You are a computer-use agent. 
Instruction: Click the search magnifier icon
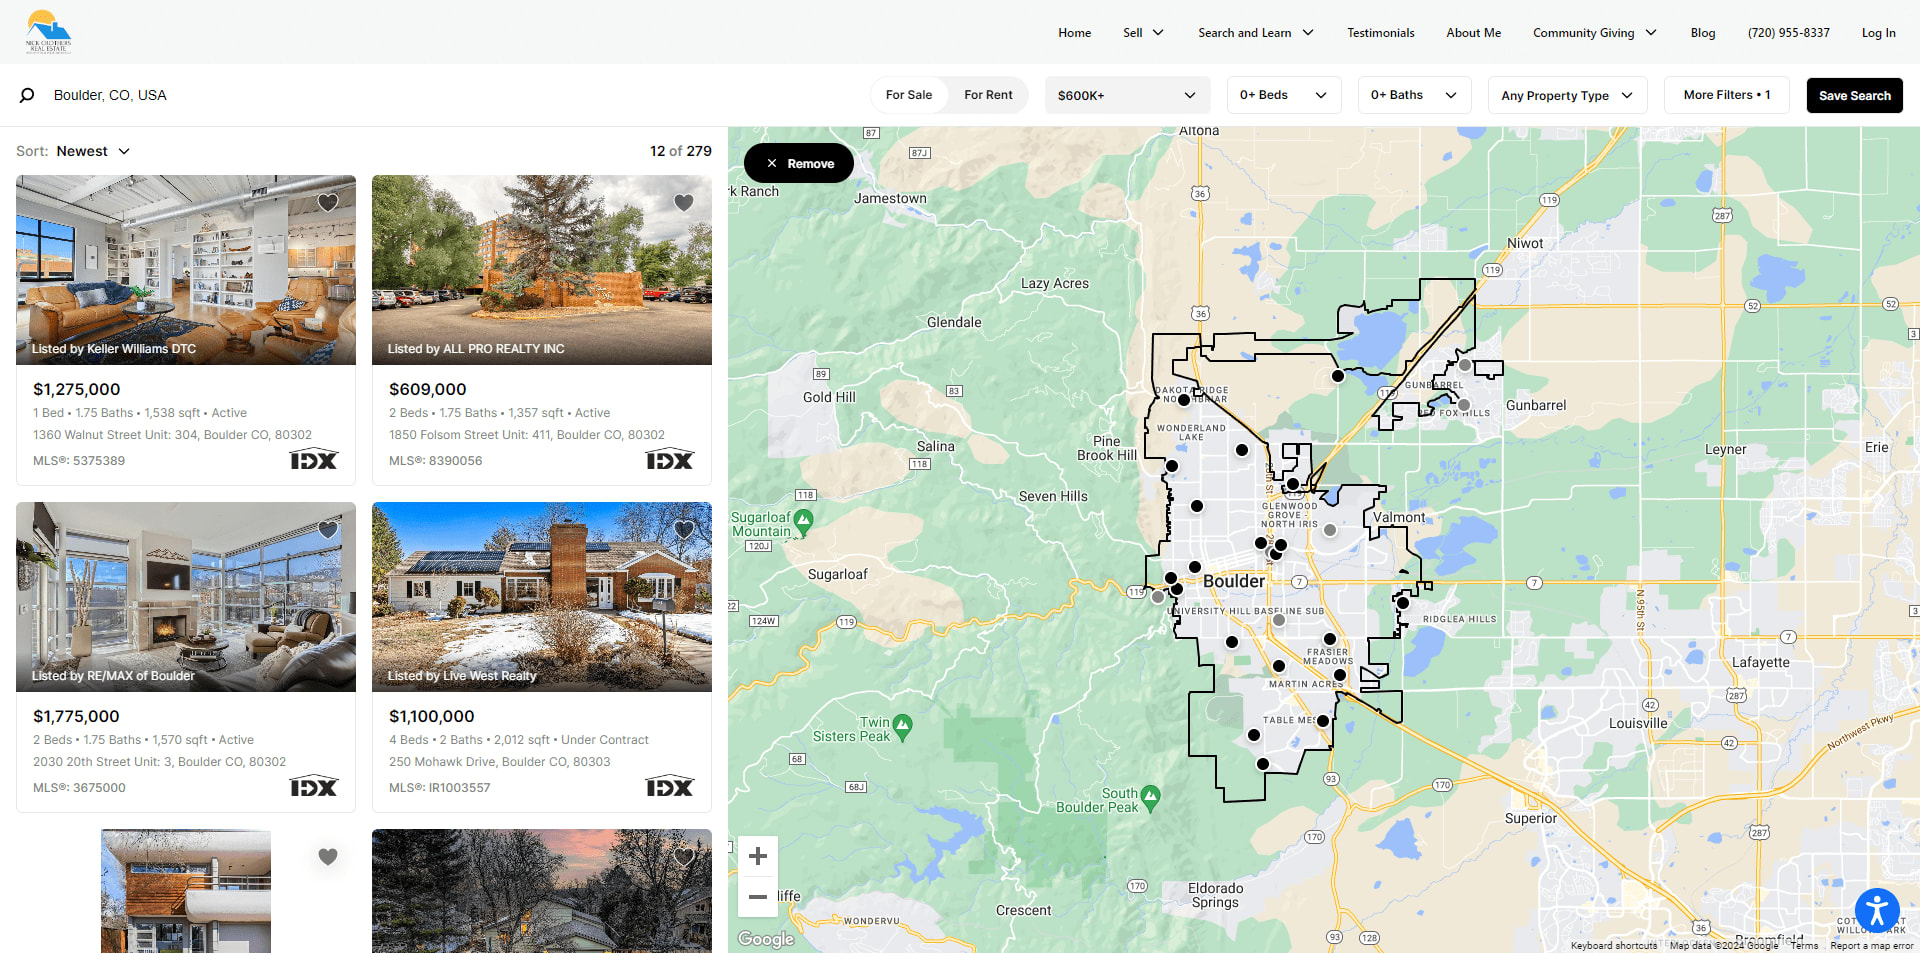(x=27, y=95)
